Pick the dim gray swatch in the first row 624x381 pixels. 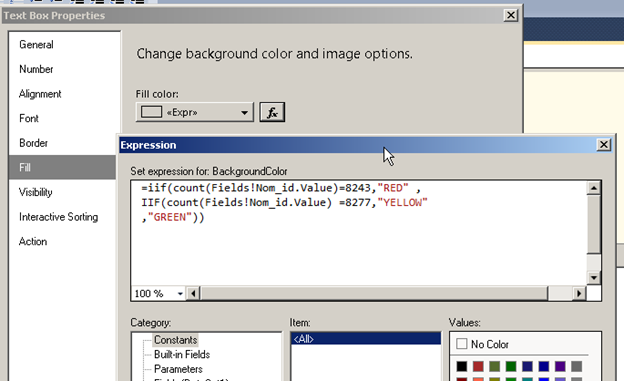tap(576, 366)
